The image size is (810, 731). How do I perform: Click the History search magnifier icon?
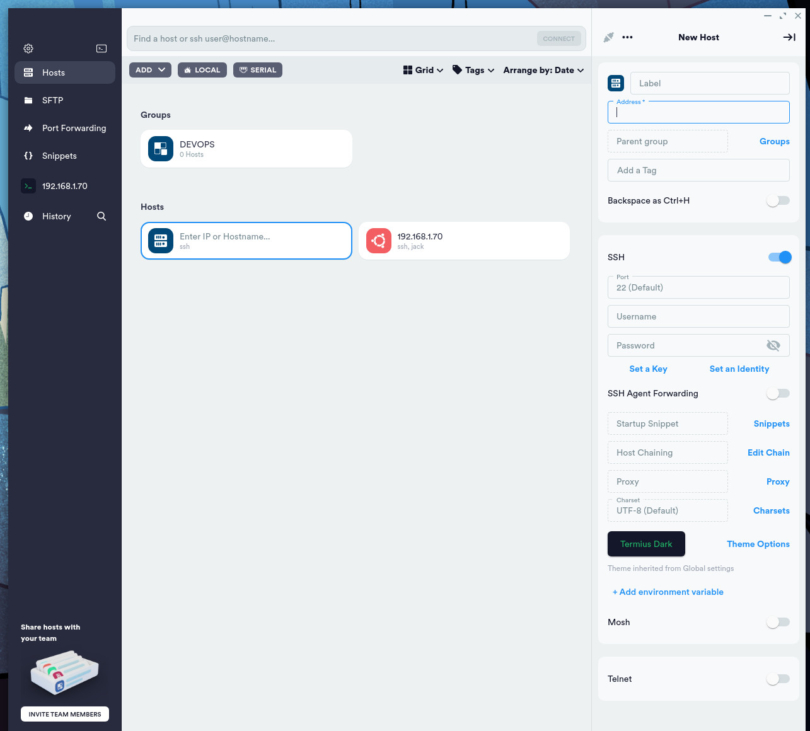coord(101,216)
